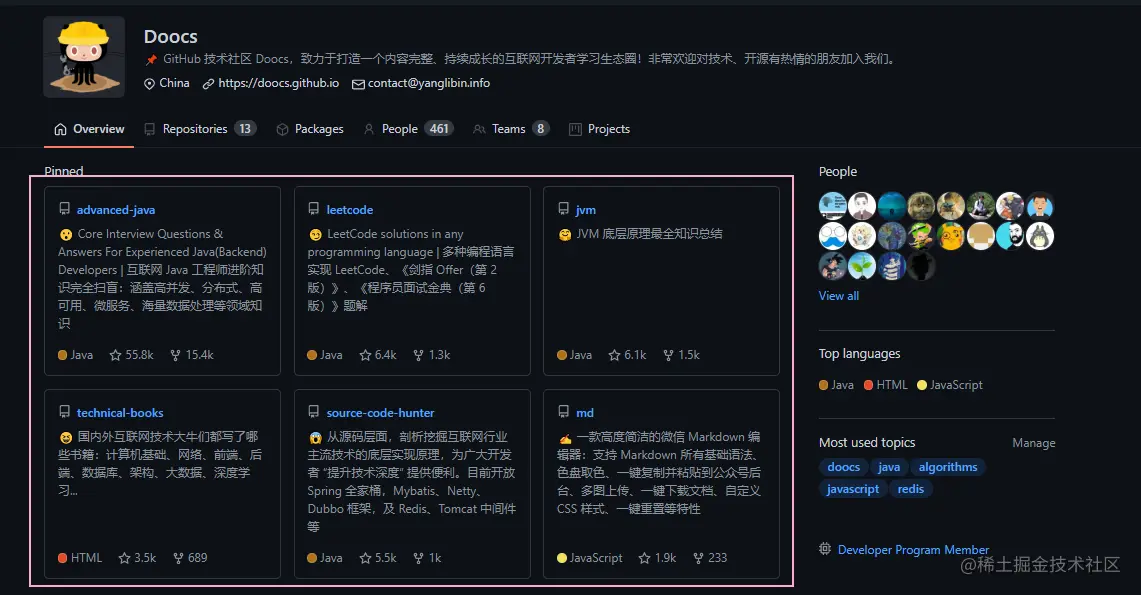Click the Developer Program gear icon
The image size is (1141, 595).
[x=824, y=548]
